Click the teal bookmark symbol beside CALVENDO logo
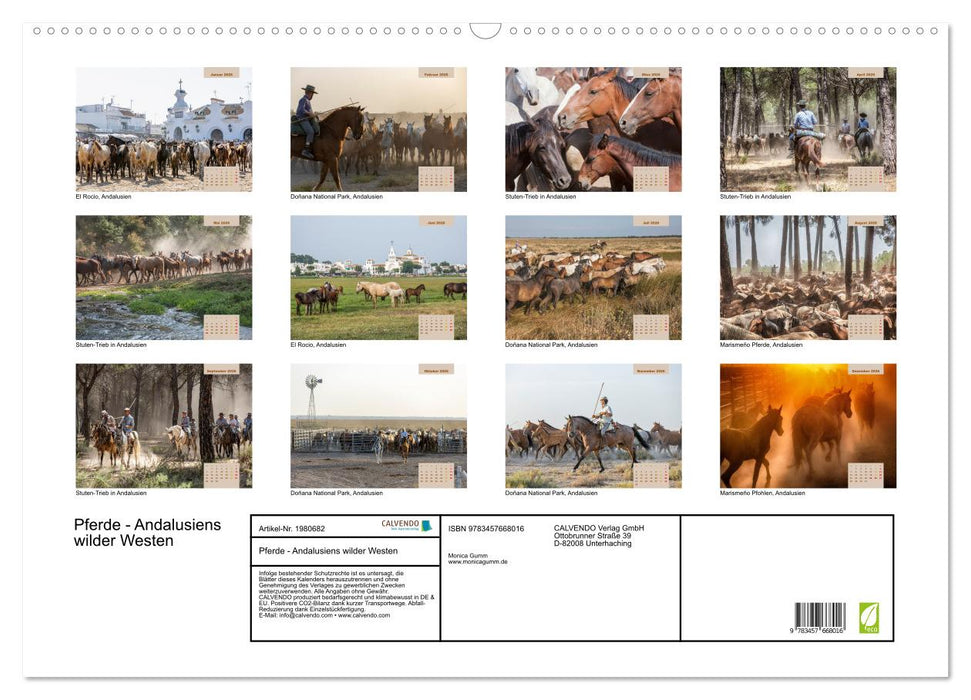Image resolution: width=971 pixels, height=700 pixels. (426, 524)
